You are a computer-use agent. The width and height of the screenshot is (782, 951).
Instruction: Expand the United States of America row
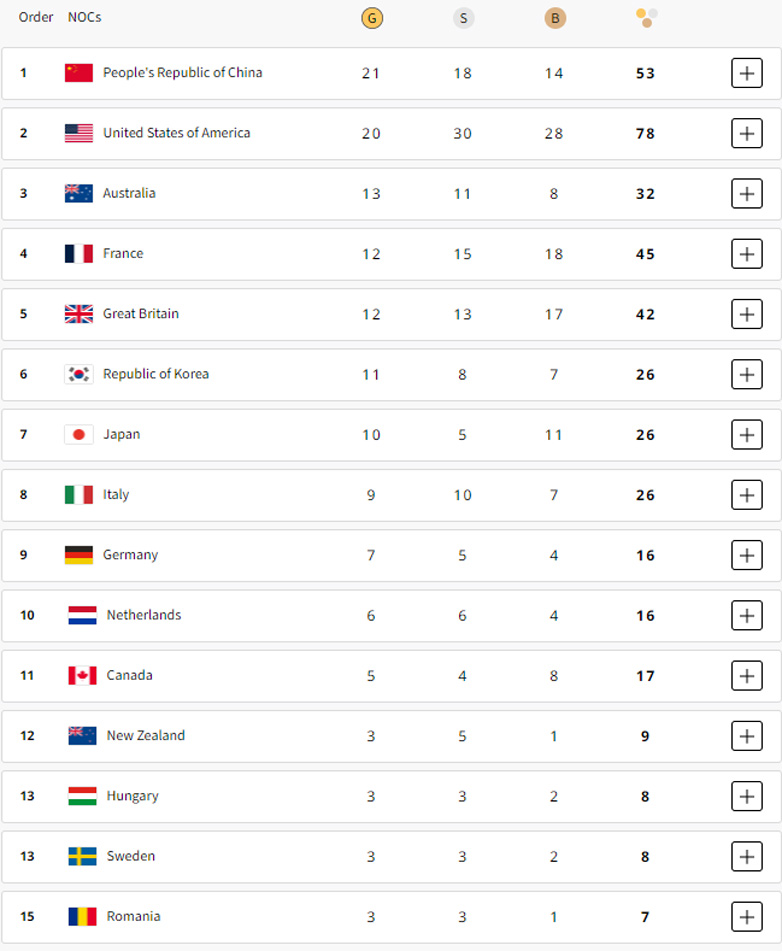[x=746, y=133]
